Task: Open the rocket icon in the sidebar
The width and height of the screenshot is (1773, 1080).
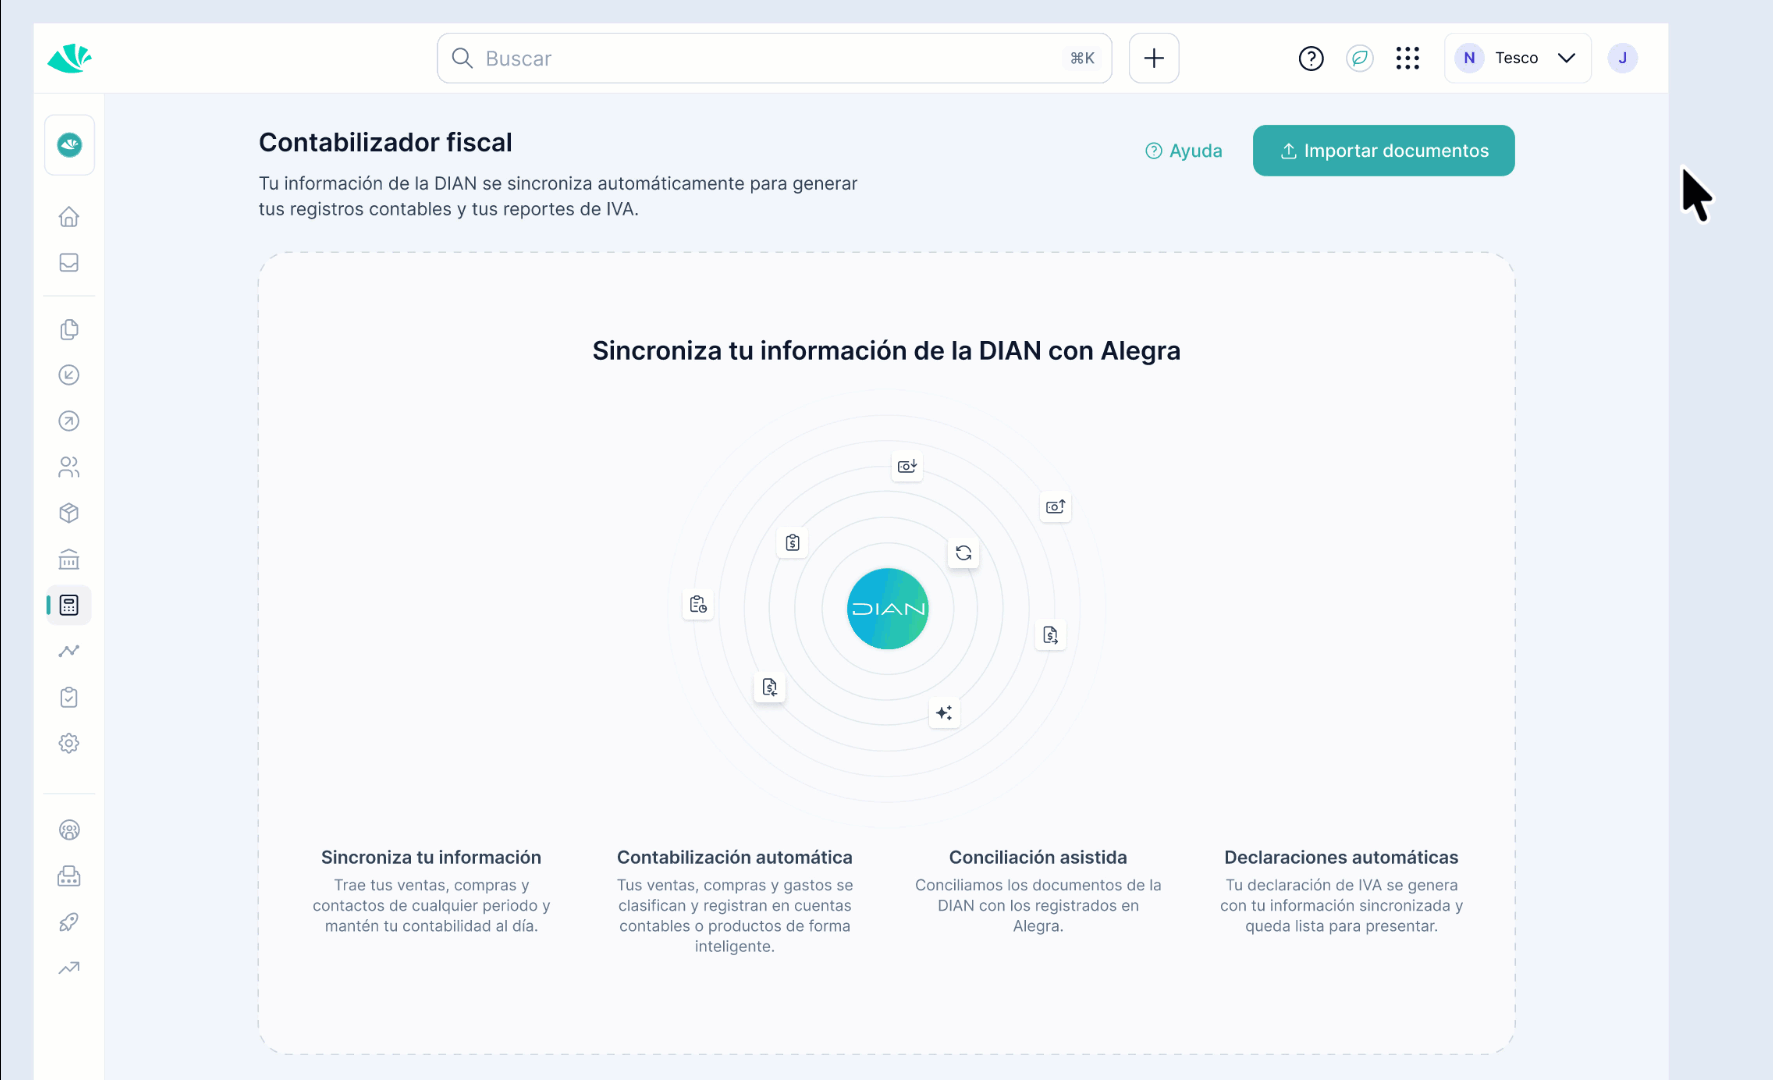Action: (x=69, y=922)
